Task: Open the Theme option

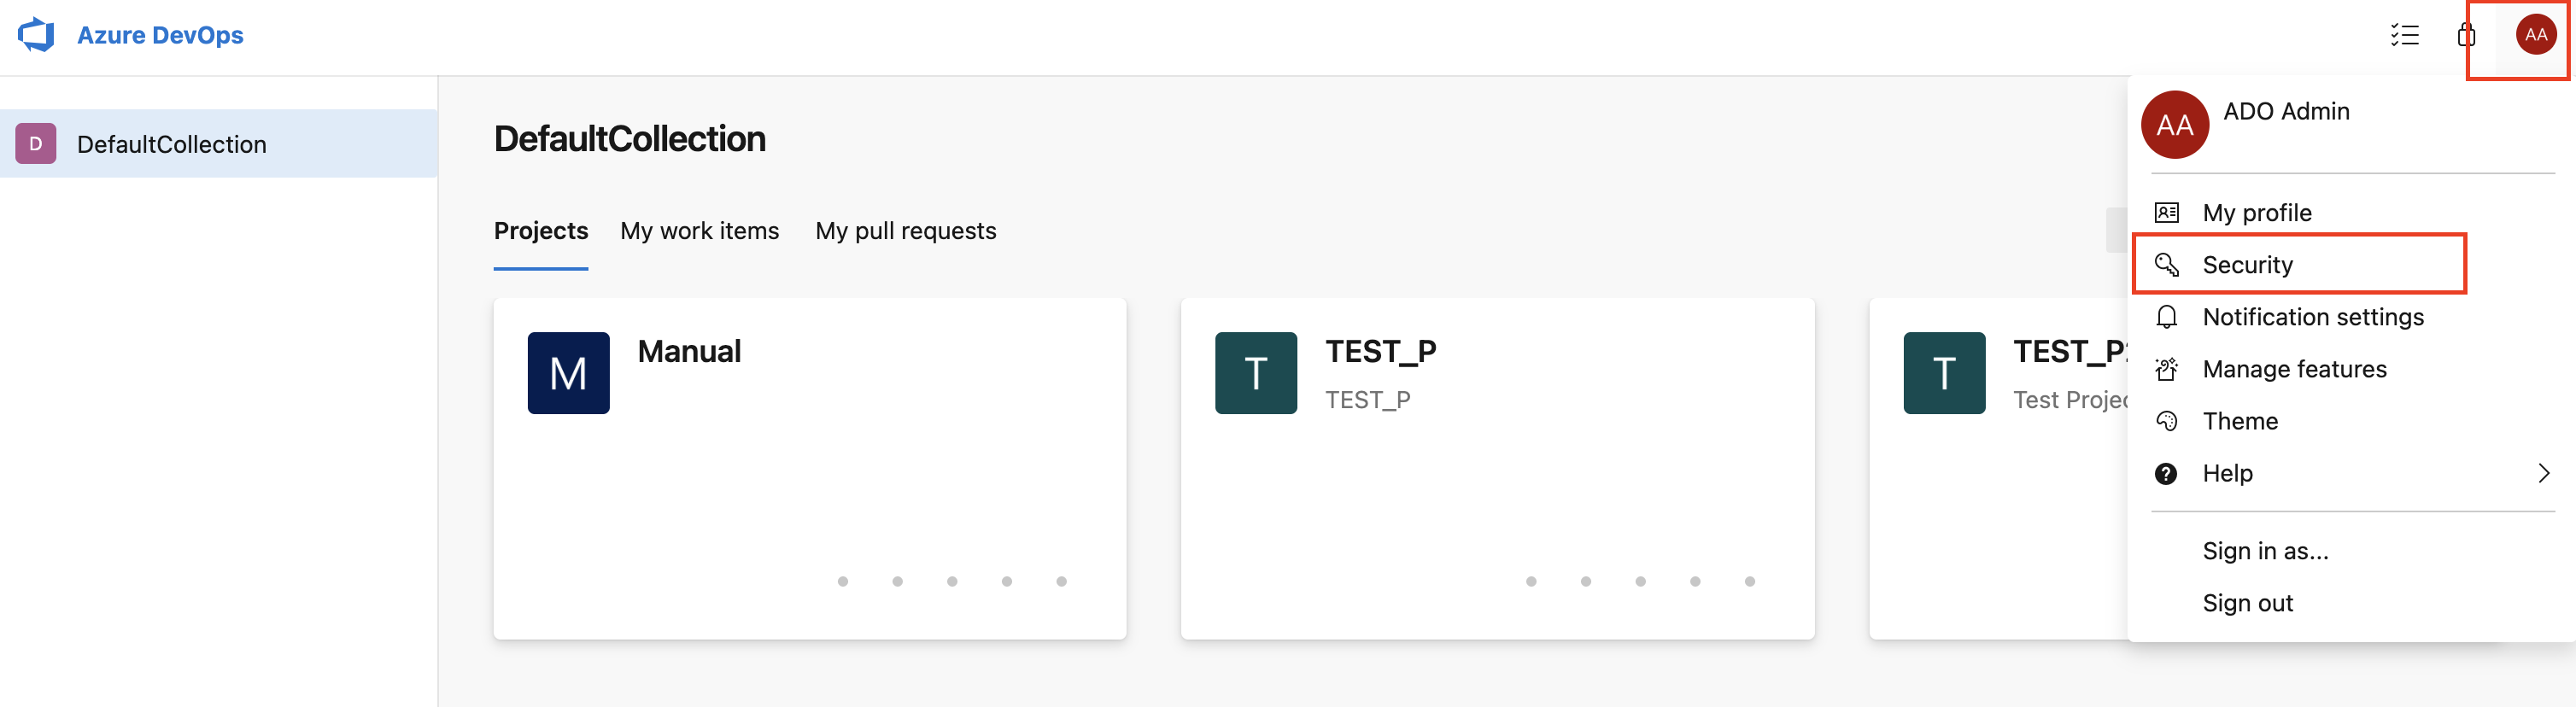Action: (x=2240, y=421)
